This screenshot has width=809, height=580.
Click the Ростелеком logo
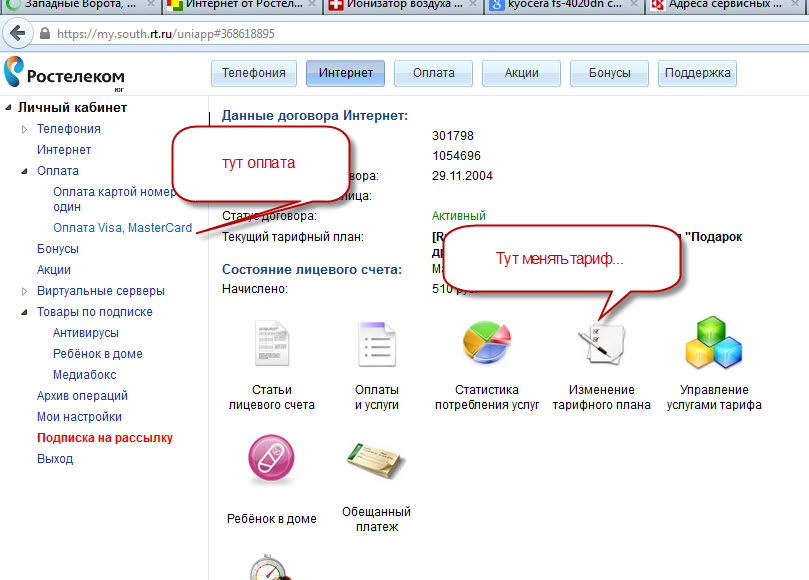pyautogui.click(x=64, y=73)
